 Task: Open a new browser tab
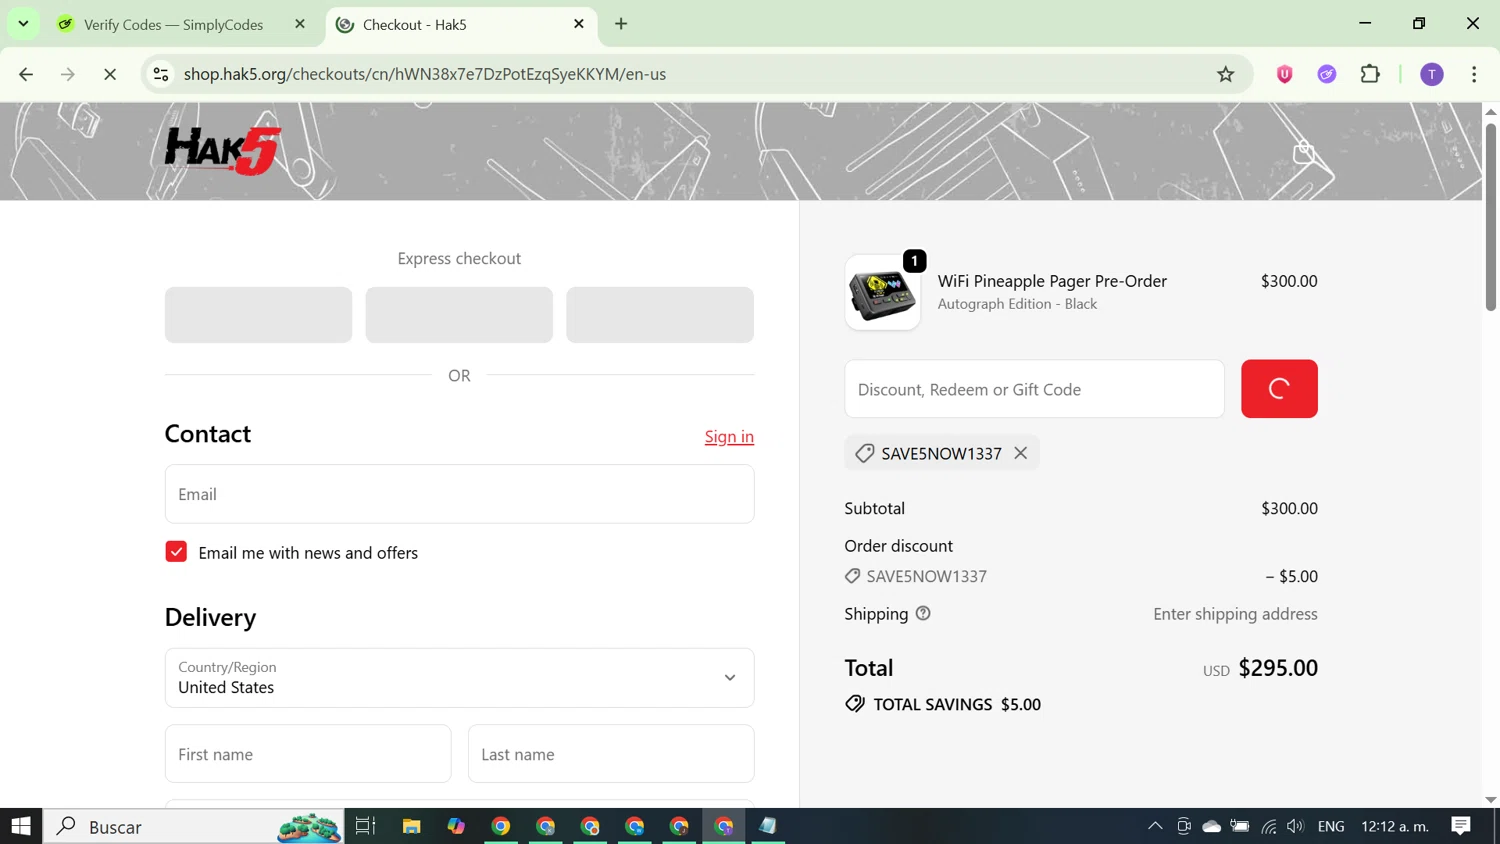click(x=621, y=24)
